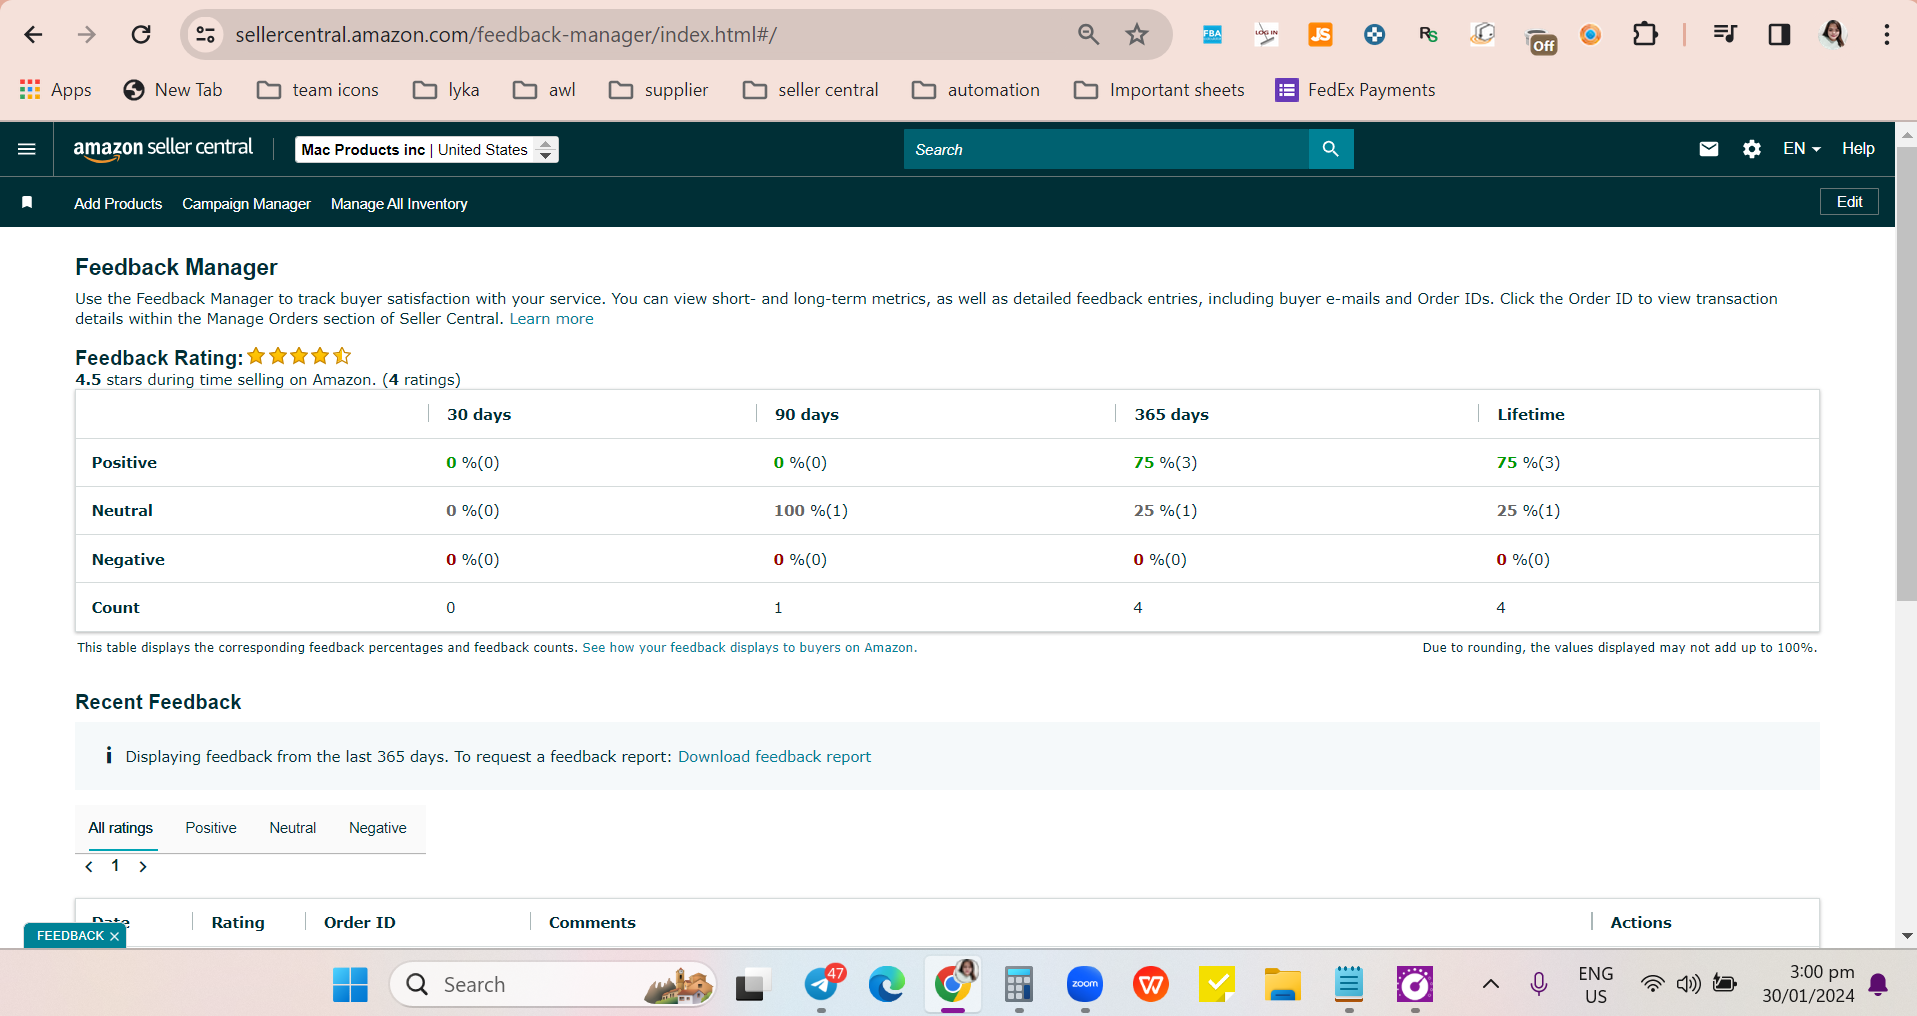Image resolution: width=1917 pixels, height=1016 pixels.
Task: Click the search magnifier button in Seller Central
Action: 1331,149
